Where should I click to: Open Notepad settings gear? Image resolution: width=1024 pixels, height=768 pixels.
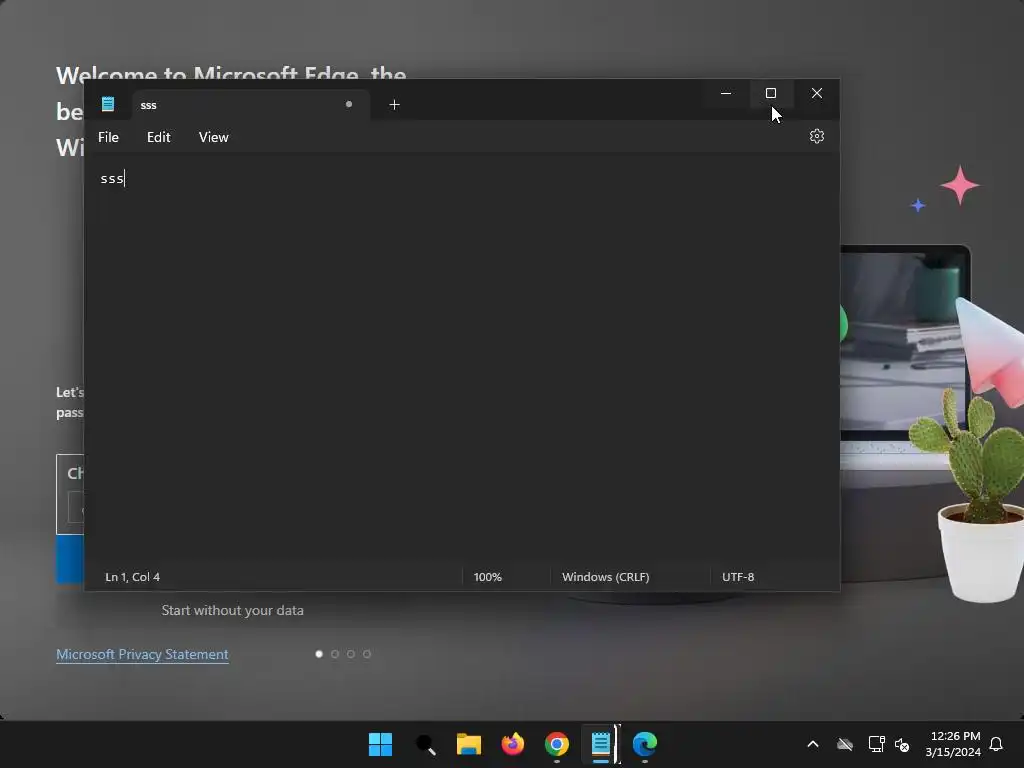point(816,136)
